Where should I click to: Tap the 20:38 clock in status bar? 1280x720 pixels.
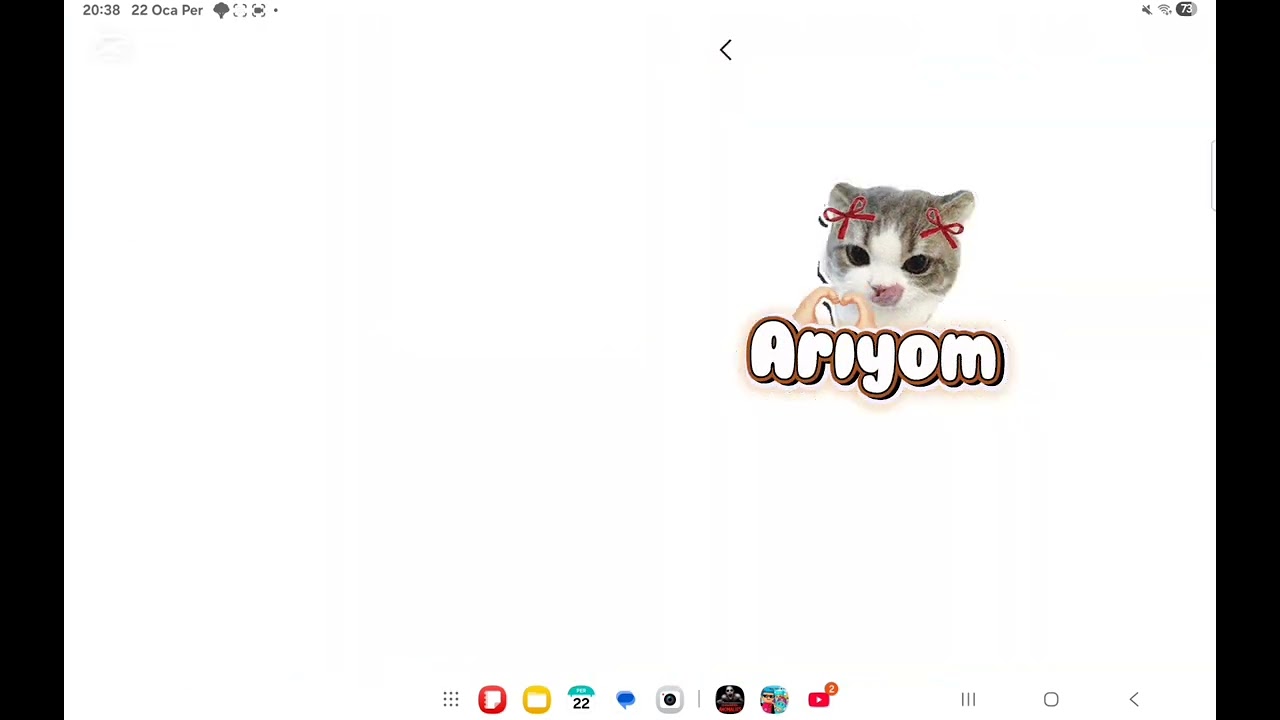101,10
